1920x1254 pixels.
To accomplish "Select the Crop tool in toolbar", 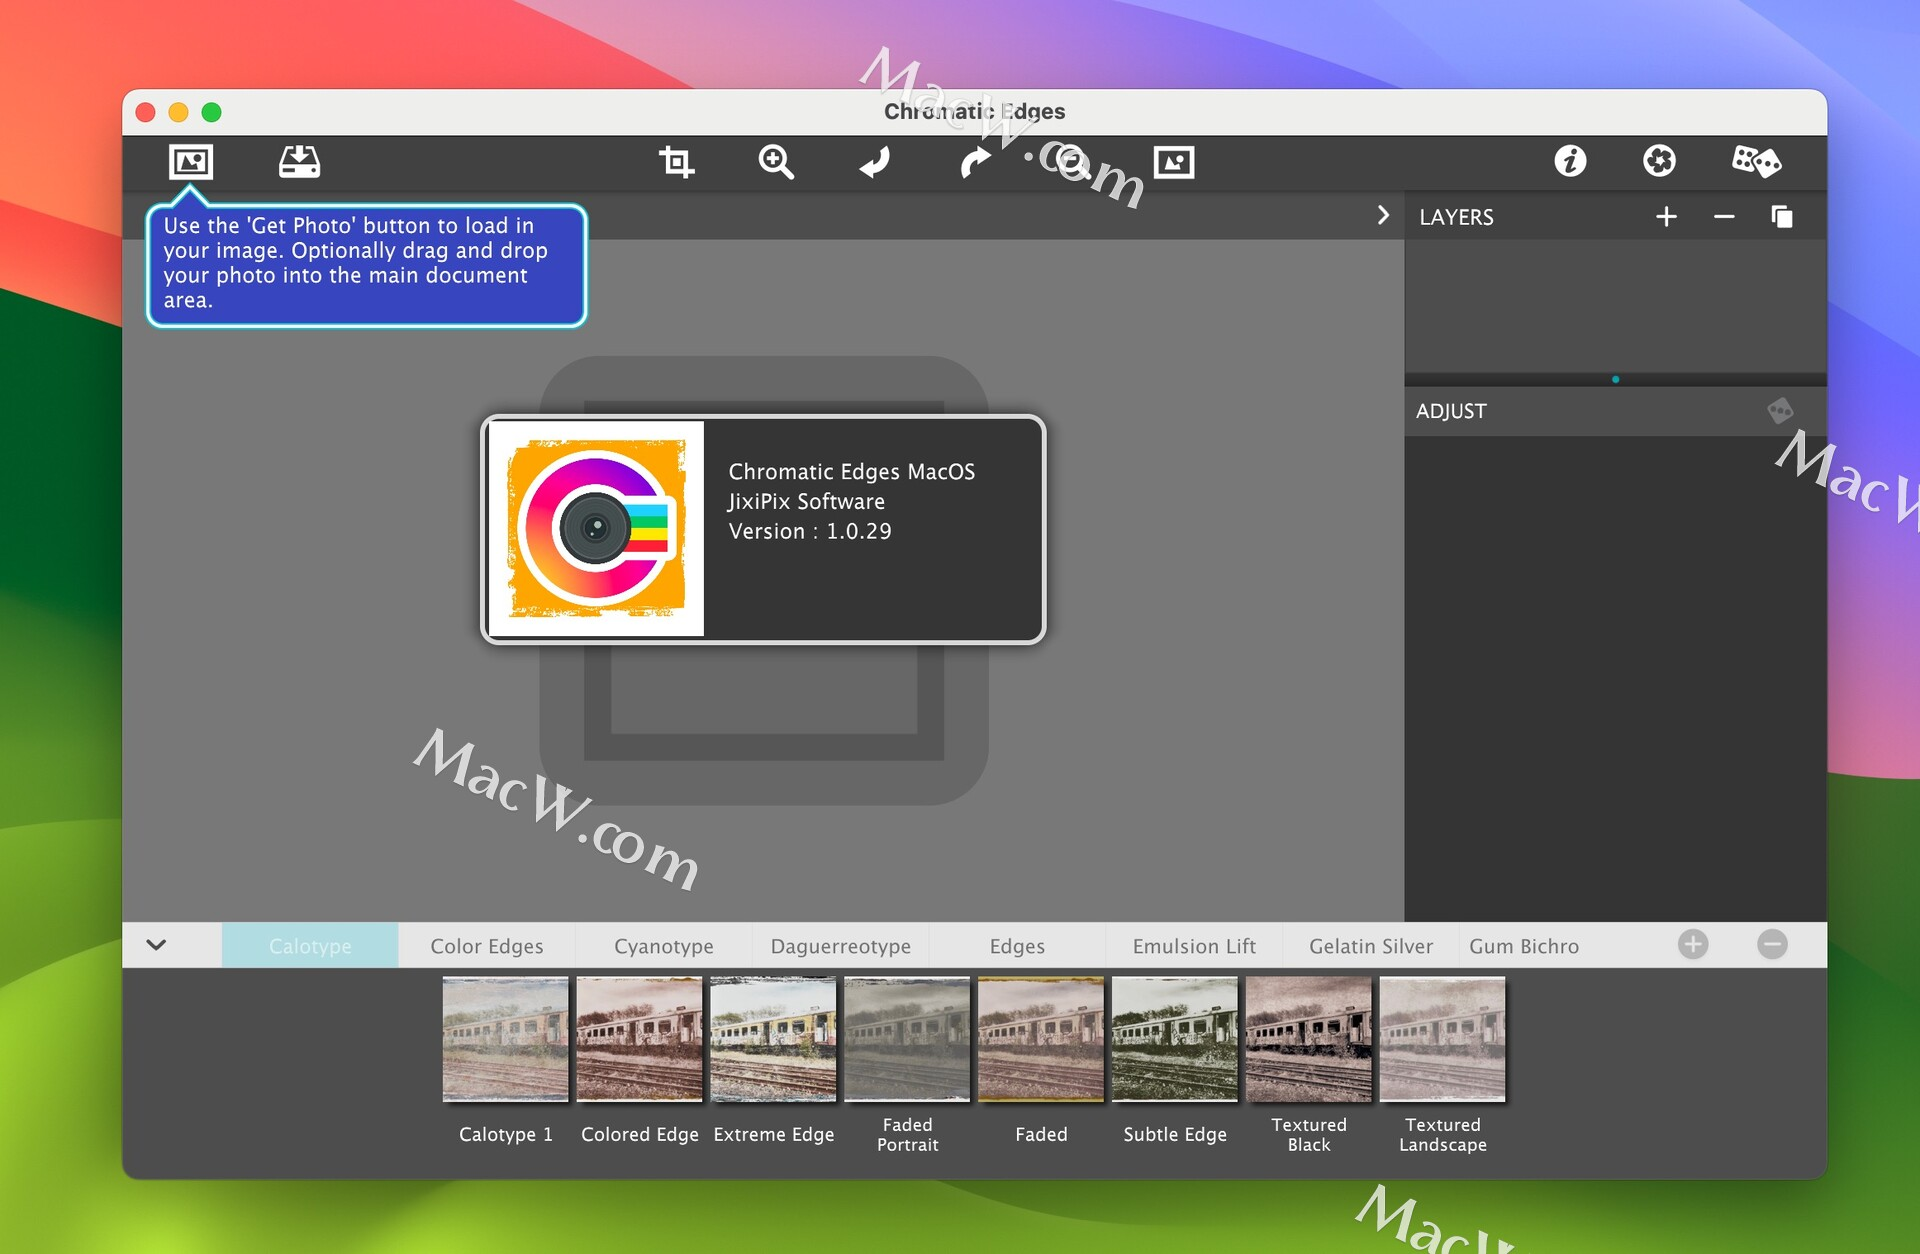I will [x=676, y=158].
